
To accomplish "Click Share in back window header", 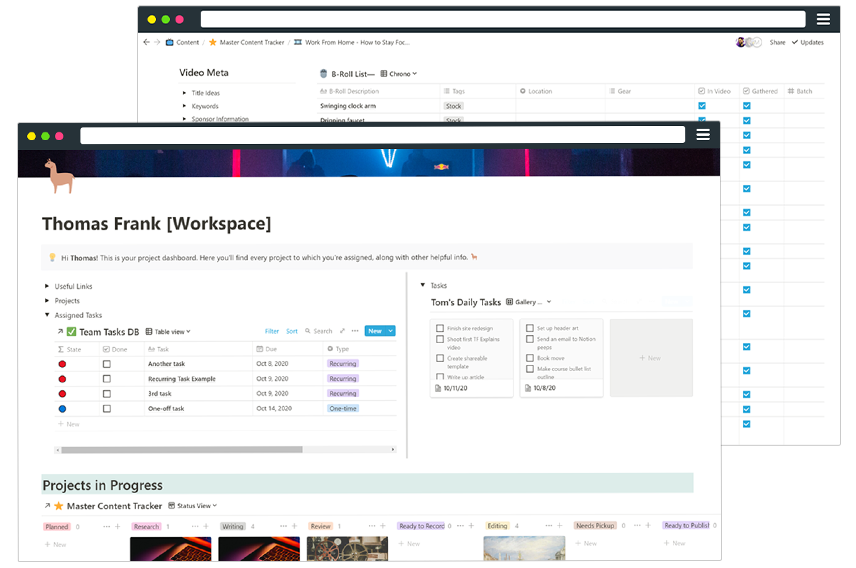I will pos(777,42).
